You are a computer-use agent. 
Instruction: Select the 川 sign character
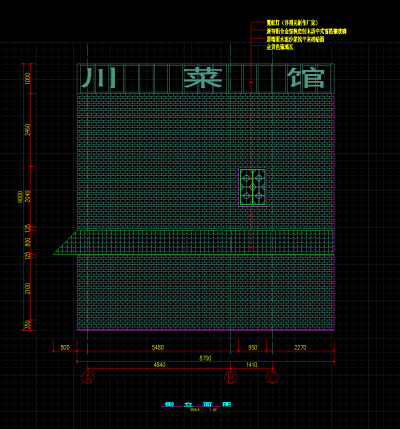[99, 78]
